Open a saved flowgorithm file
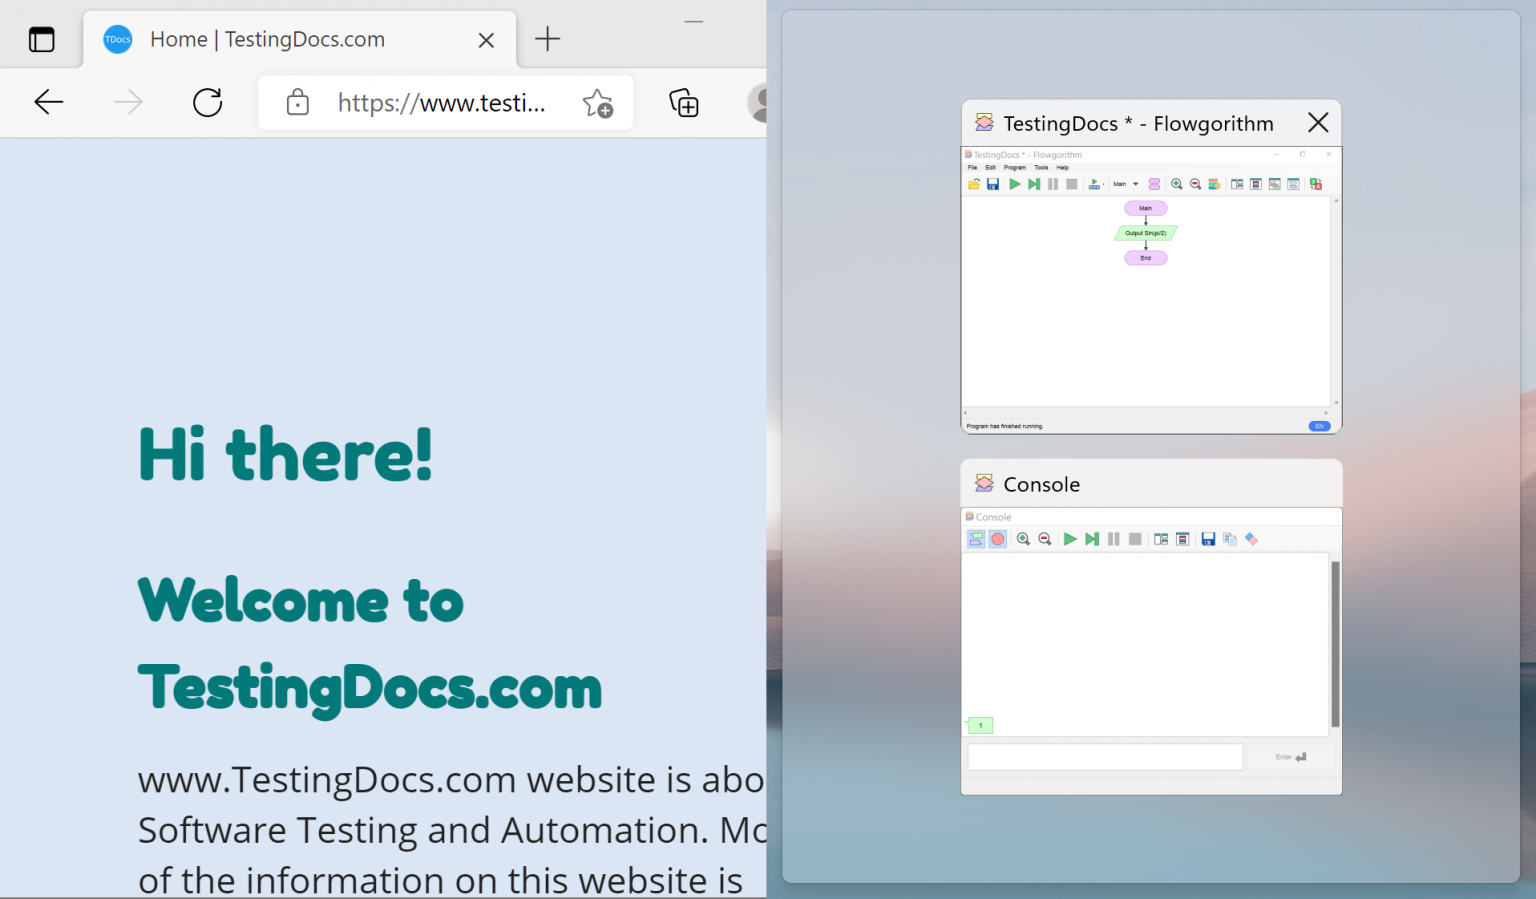The image size is (1536, 899). point(974,184)
